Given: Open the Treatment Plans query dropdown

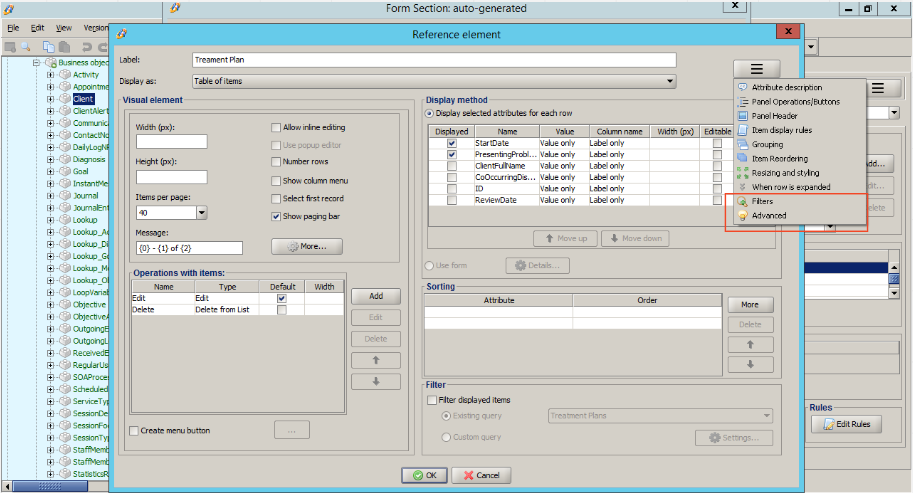Looking at the screenshot, I should click(660, 416).
